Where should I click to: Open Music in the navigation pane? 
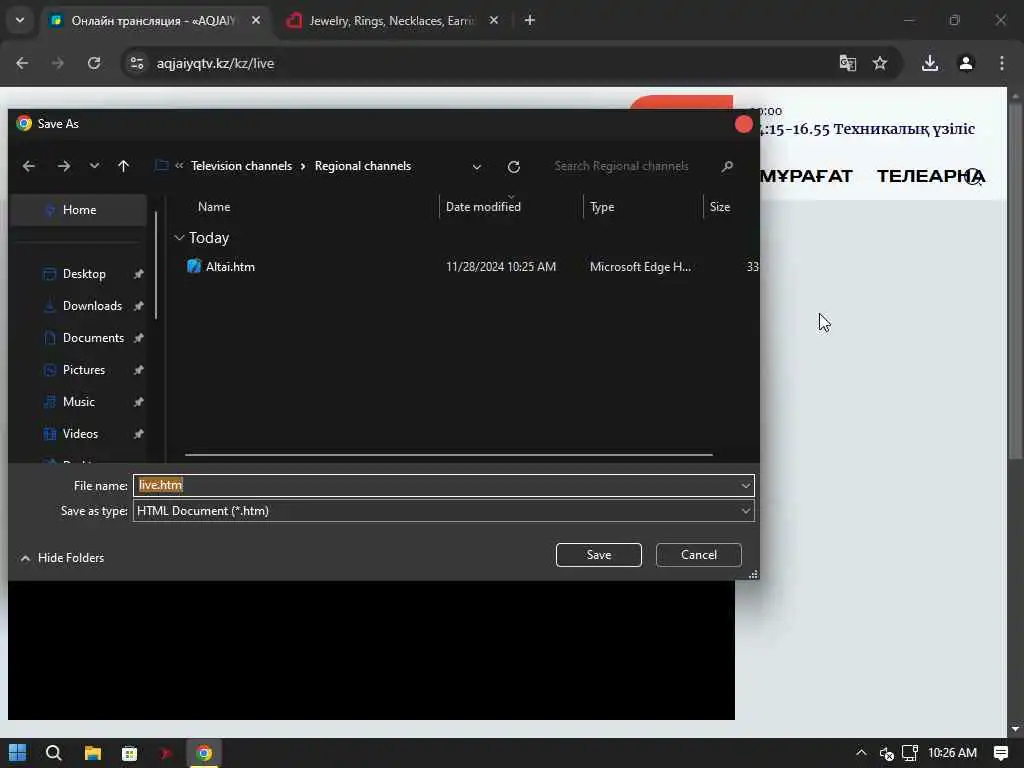78,402
